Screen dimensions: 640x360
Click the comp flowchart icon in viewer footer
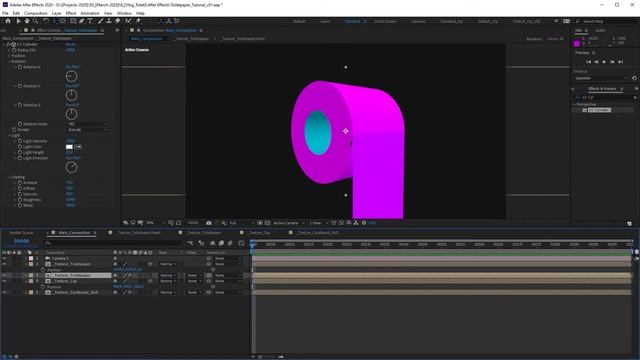356,223
